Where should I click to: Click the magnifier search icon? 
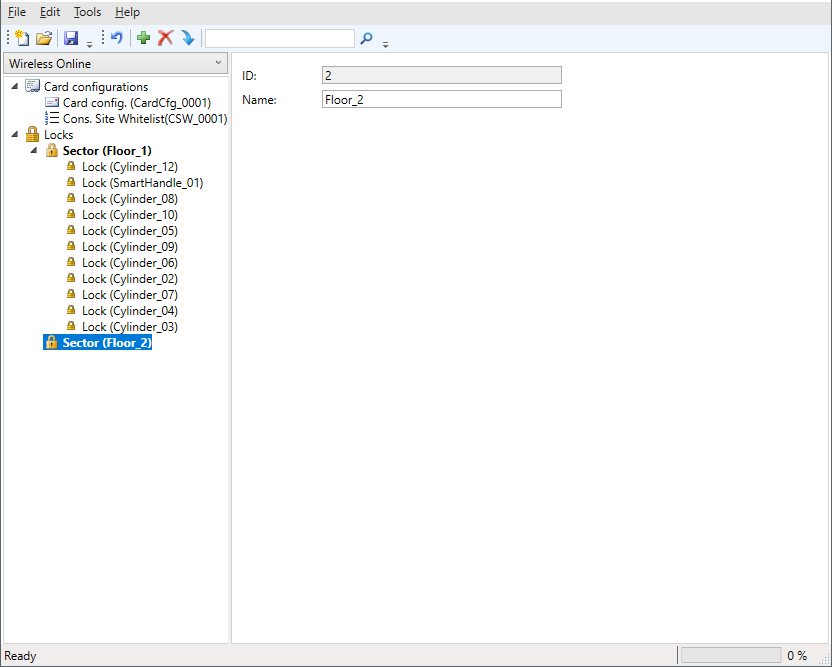pos(366,38)
